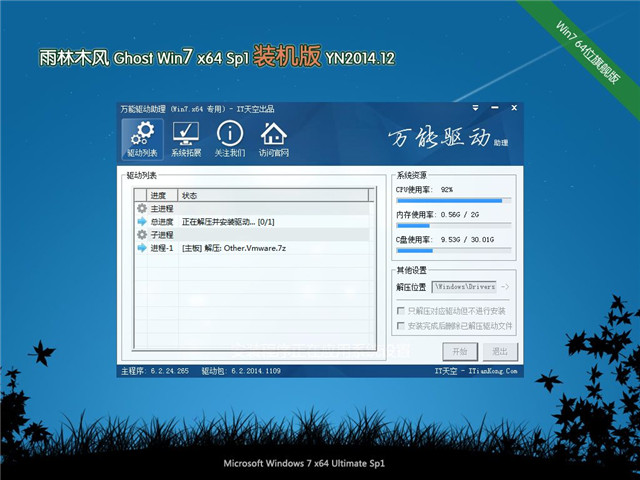This screenshot has height=480, width=640.
Task: Click the CPU使用率 progress bar
Action: 454,200
